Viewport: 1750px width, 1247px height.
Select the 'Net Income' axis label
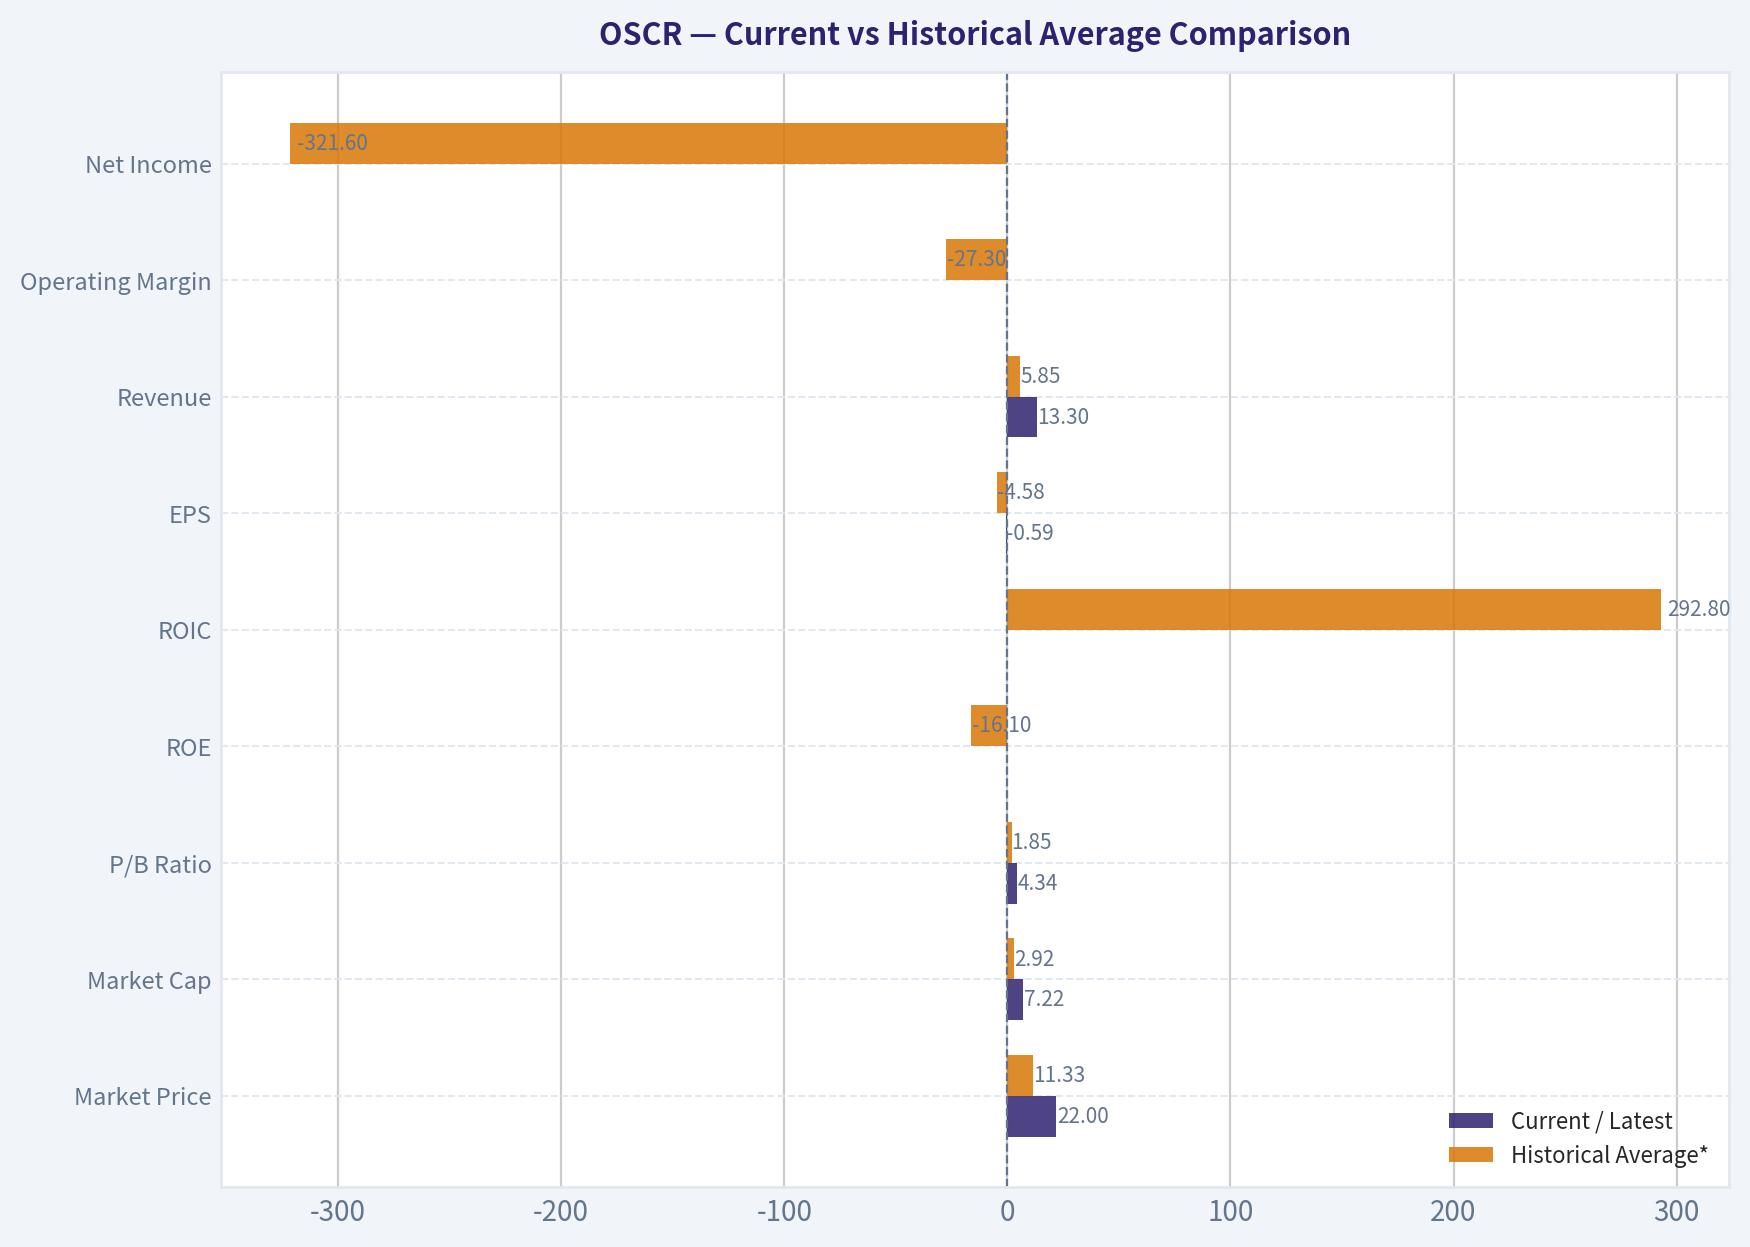[x=148, y=164]
